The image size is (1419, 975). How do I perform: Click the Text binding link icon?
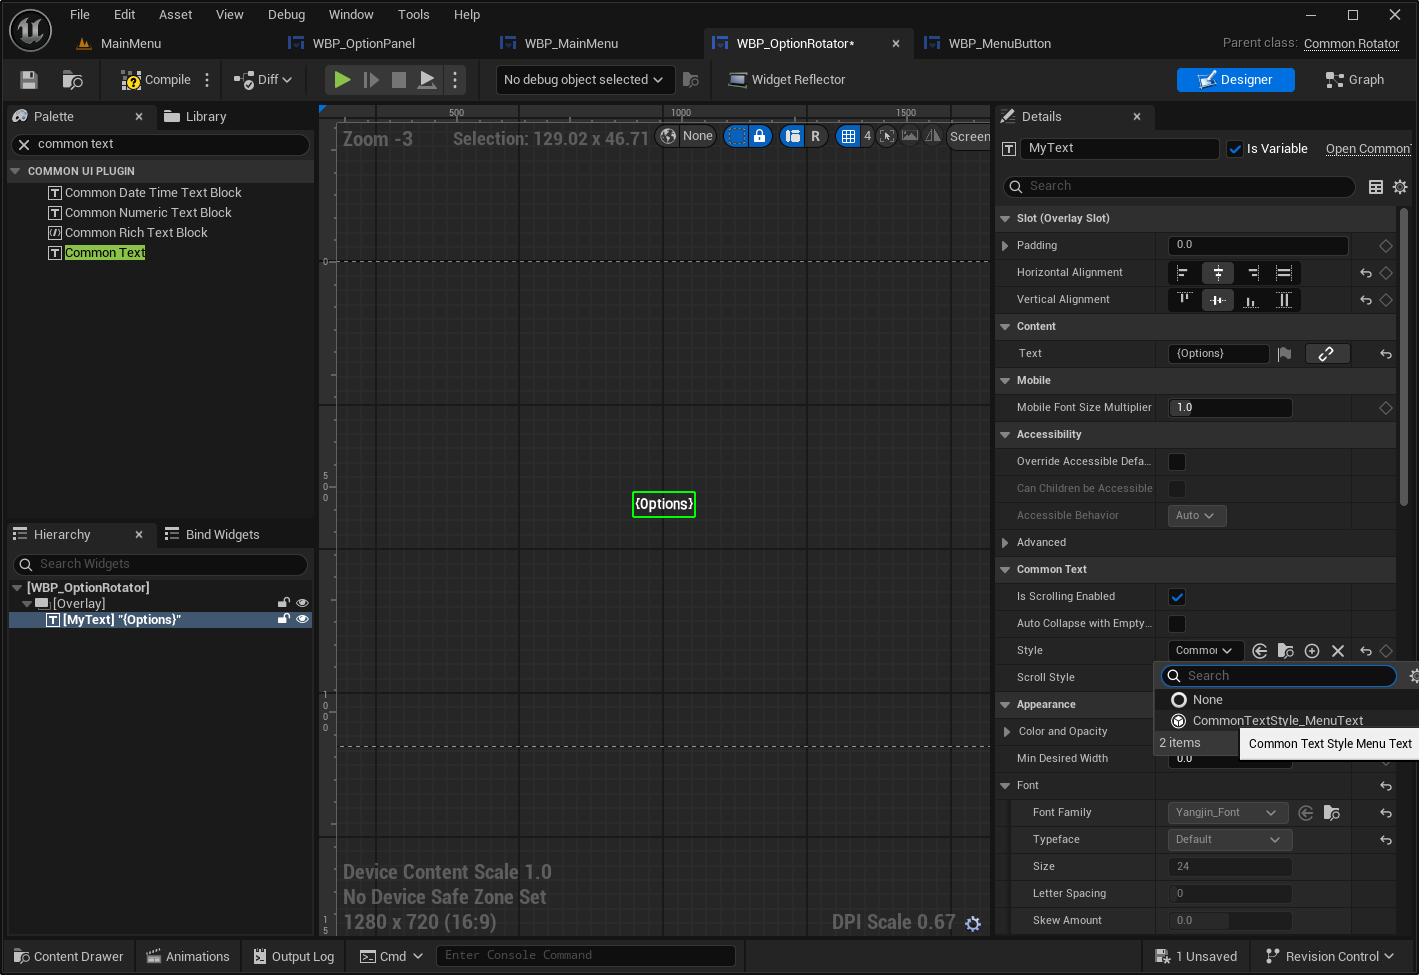[1327, 354]
